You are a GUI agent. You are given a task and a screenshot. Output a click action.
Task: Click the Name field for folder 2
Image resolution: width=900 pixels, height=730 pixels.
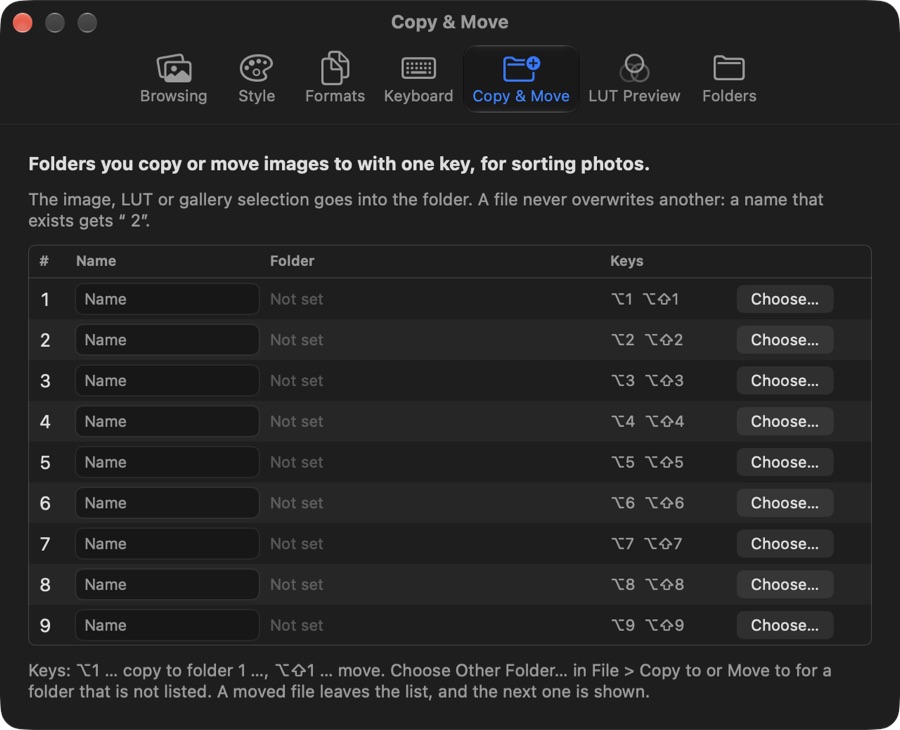click(x=167, y=340)
